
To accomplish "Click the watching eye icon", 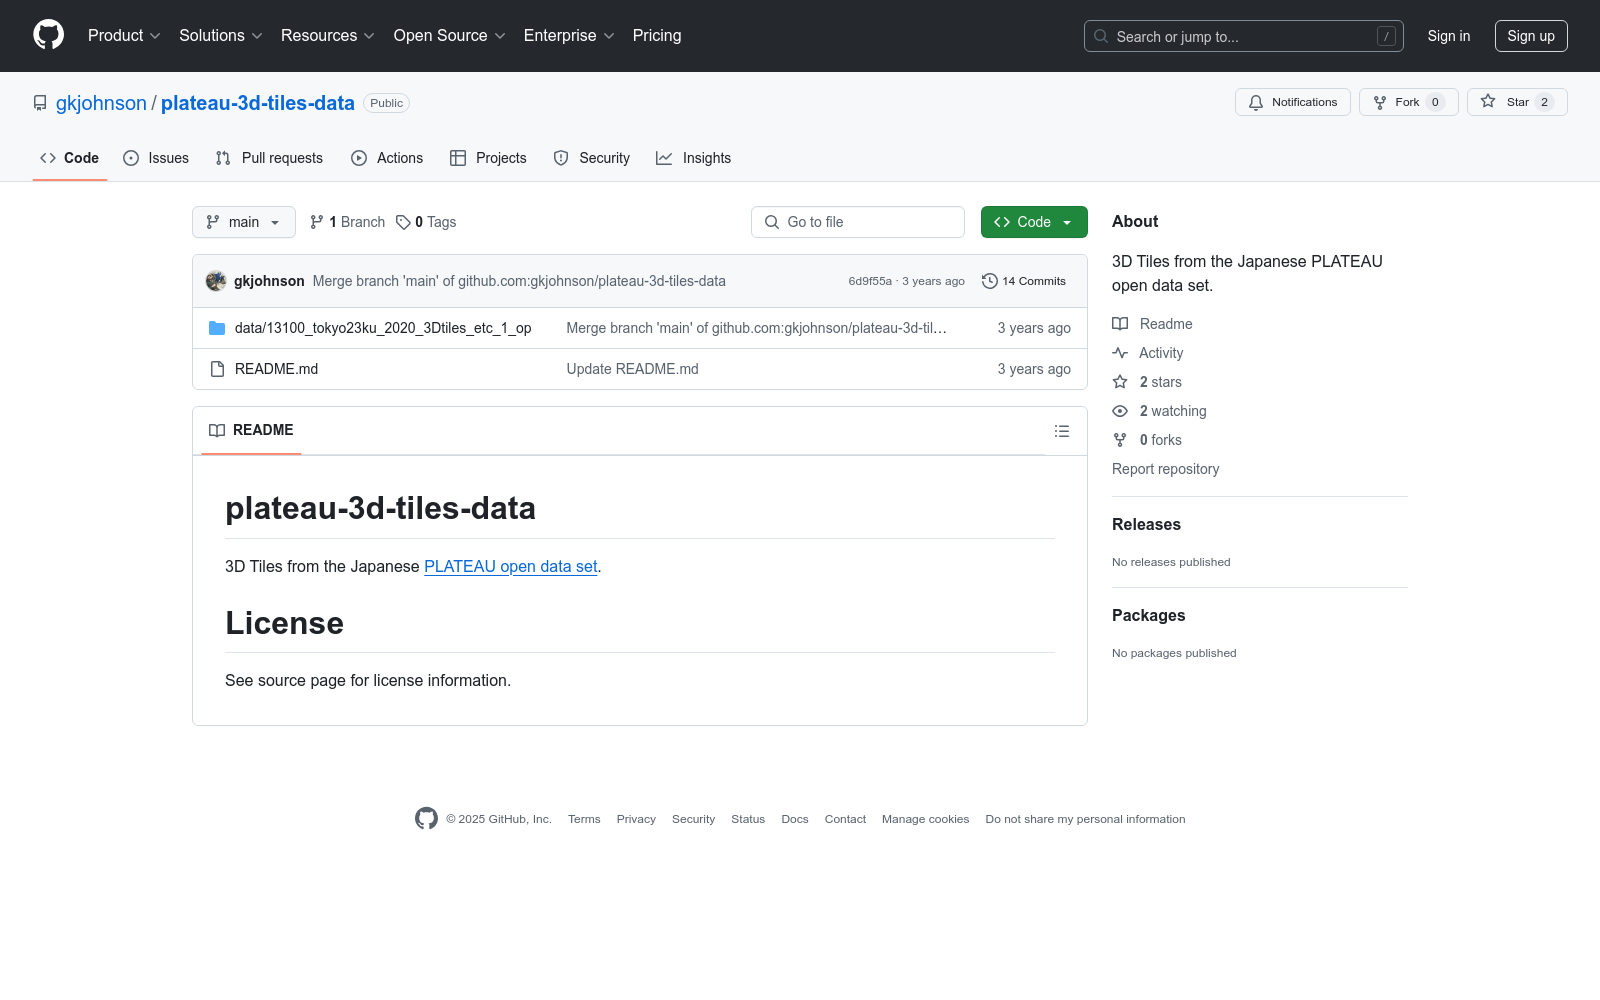I will 1120,411.
